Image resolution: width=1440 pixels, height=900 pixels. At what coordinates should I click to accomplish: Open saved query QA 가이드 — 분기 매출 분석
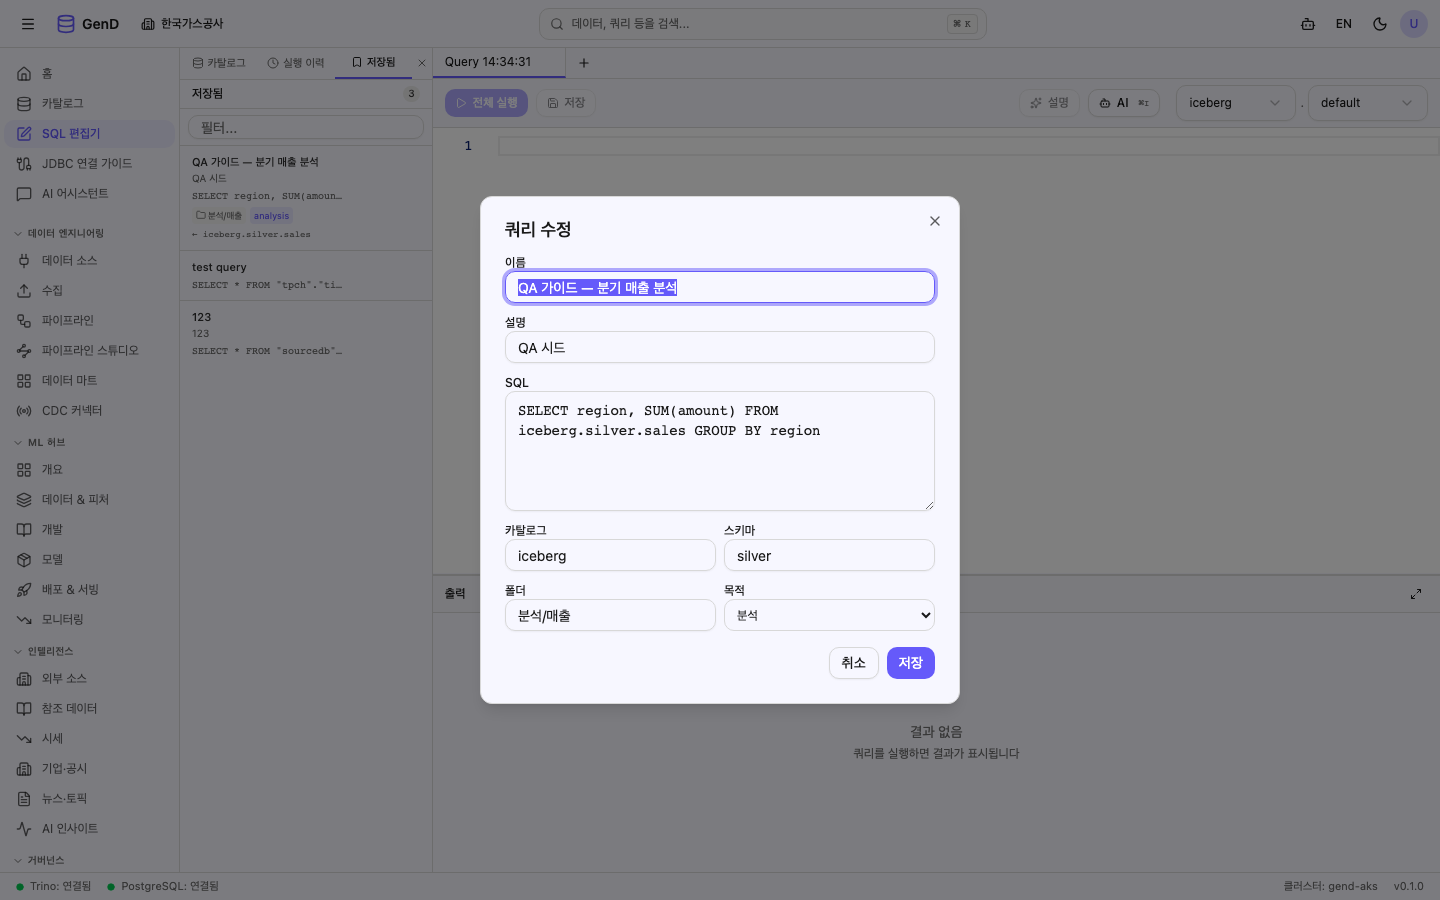pos(306,198)
